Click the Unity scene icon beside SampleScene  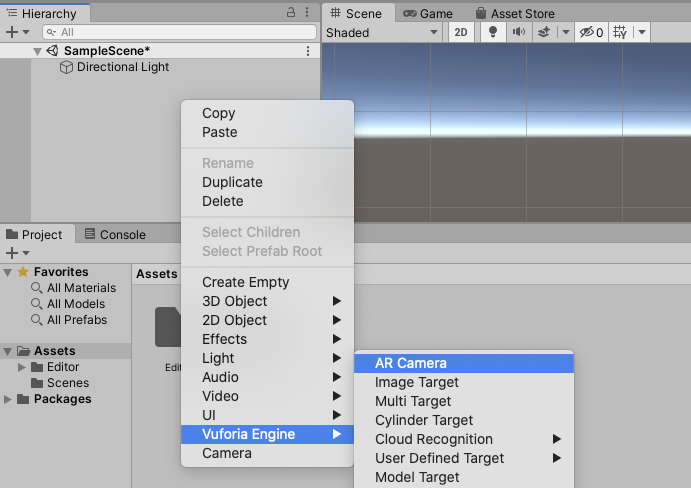tap(52, 51)
